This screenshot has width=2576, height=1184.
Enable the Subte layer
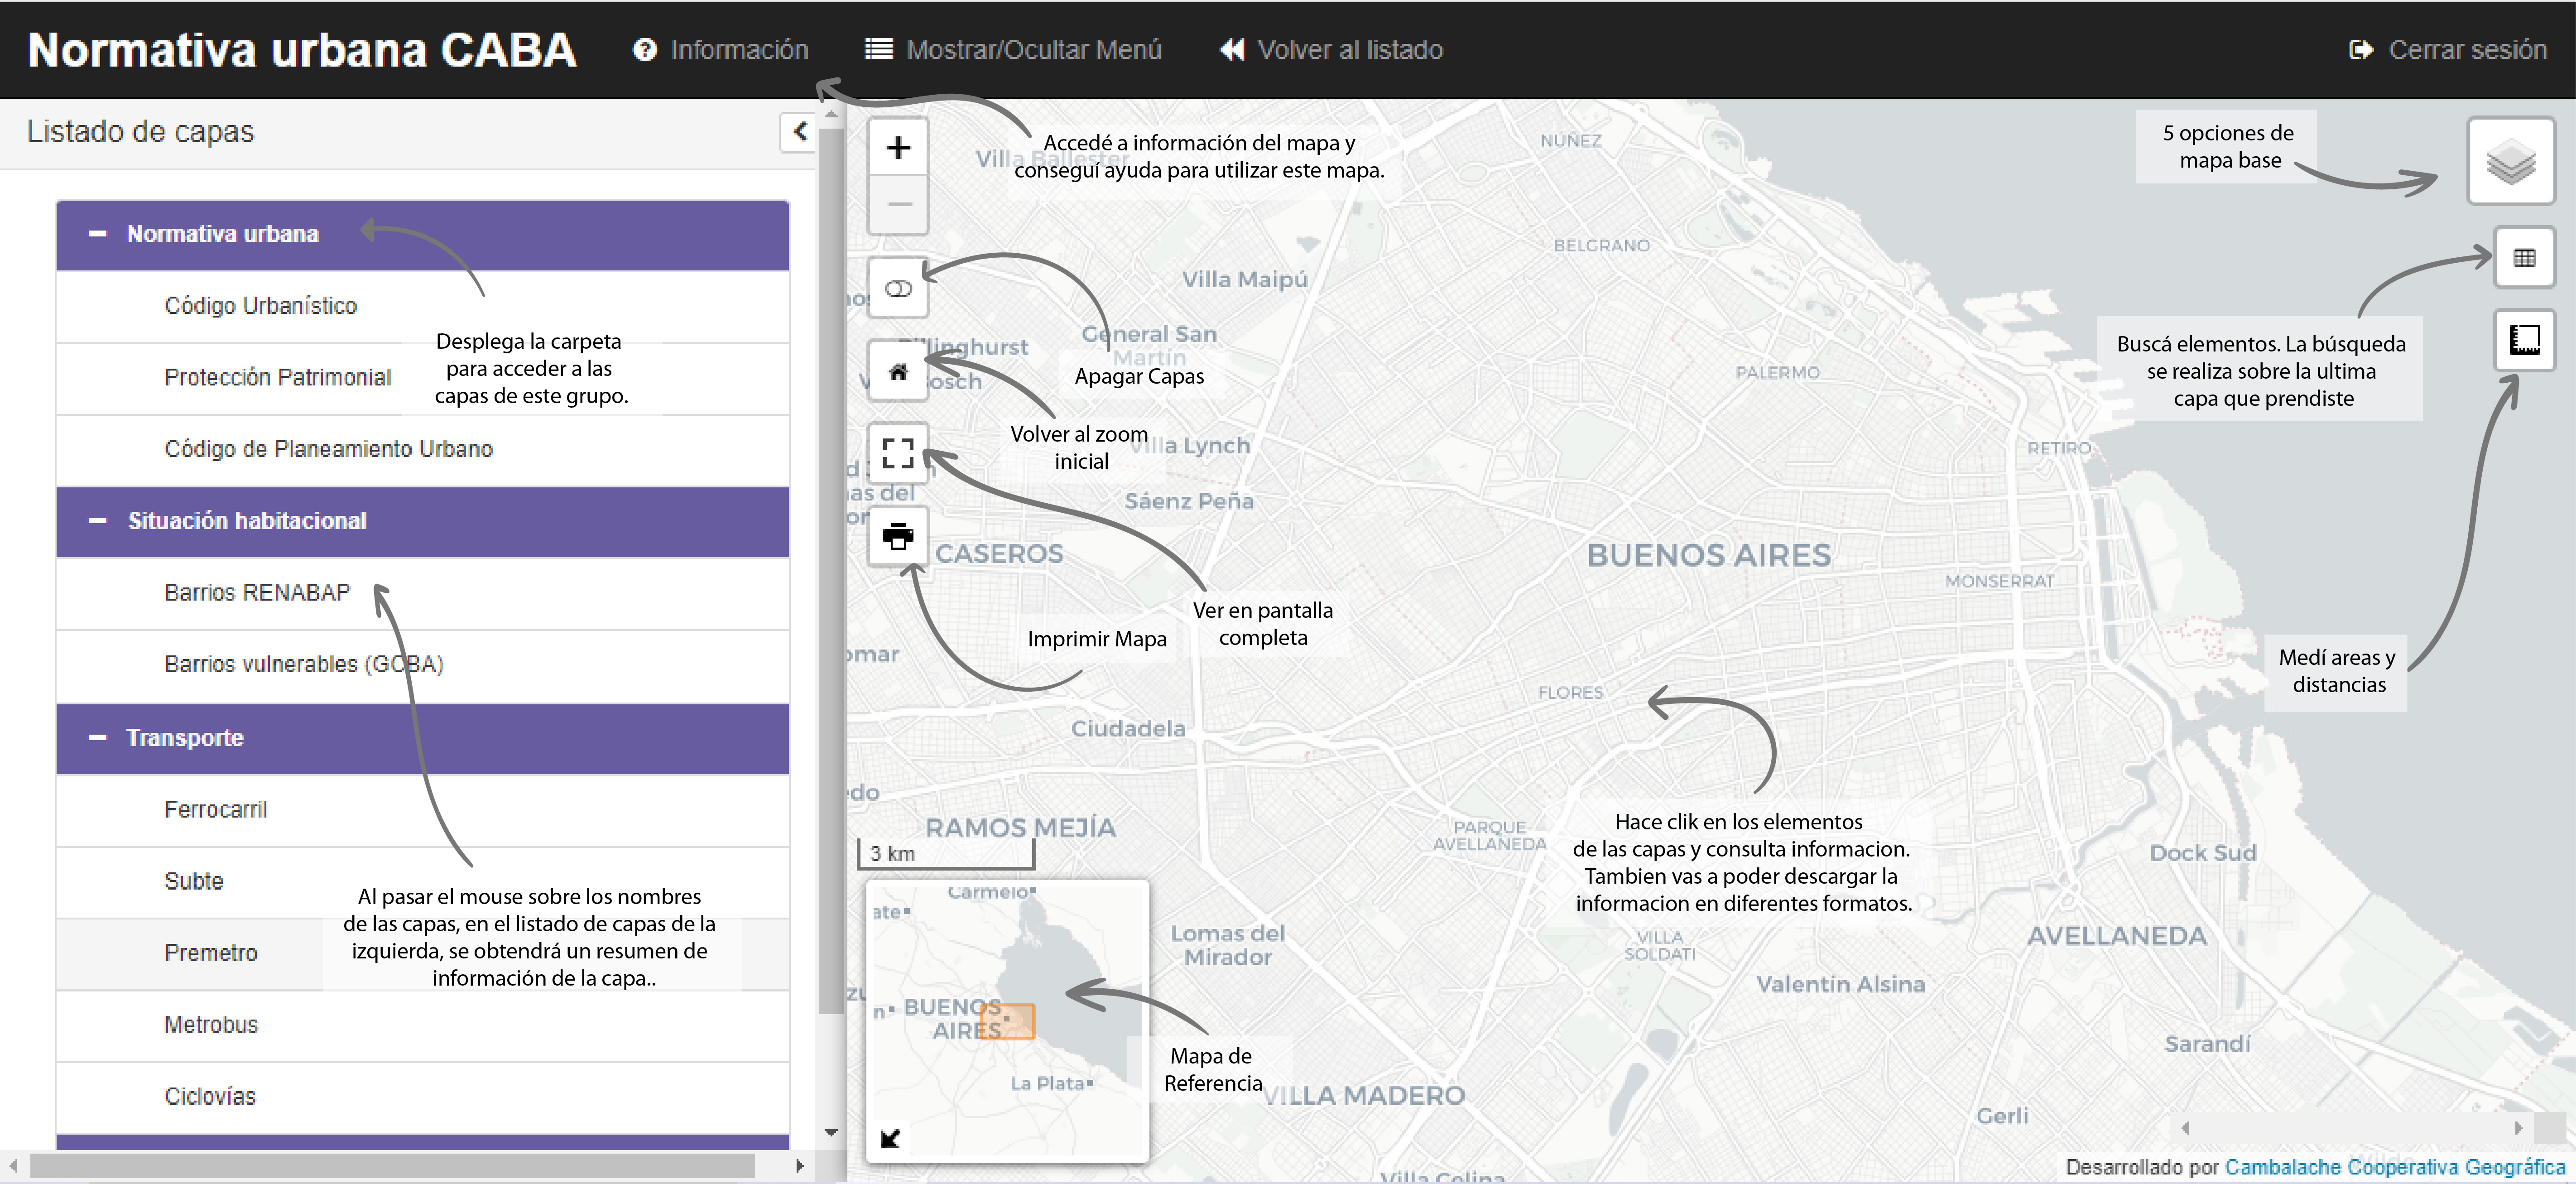(x=422, y=882)
